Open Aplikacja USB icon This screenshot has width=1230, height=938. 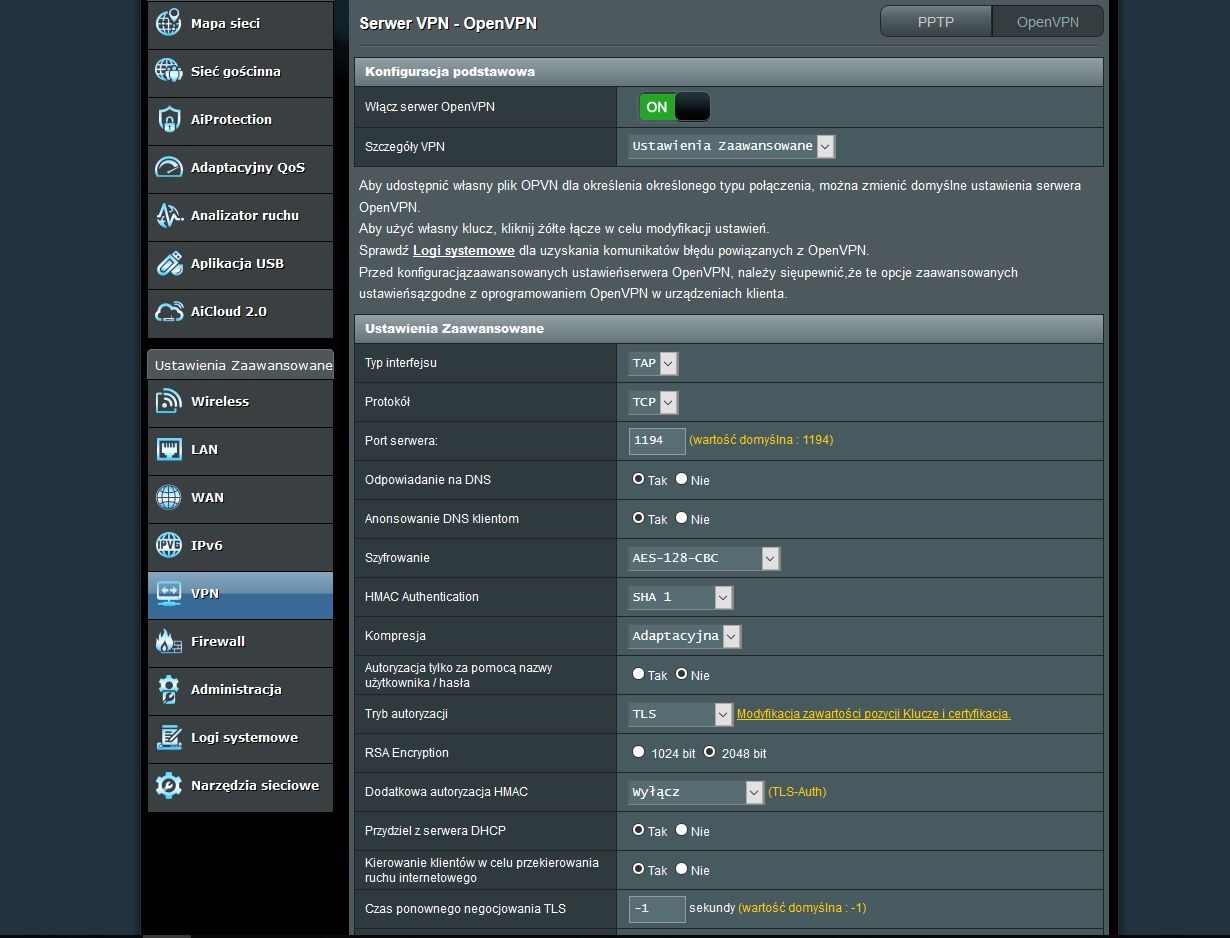pos(169,263)
